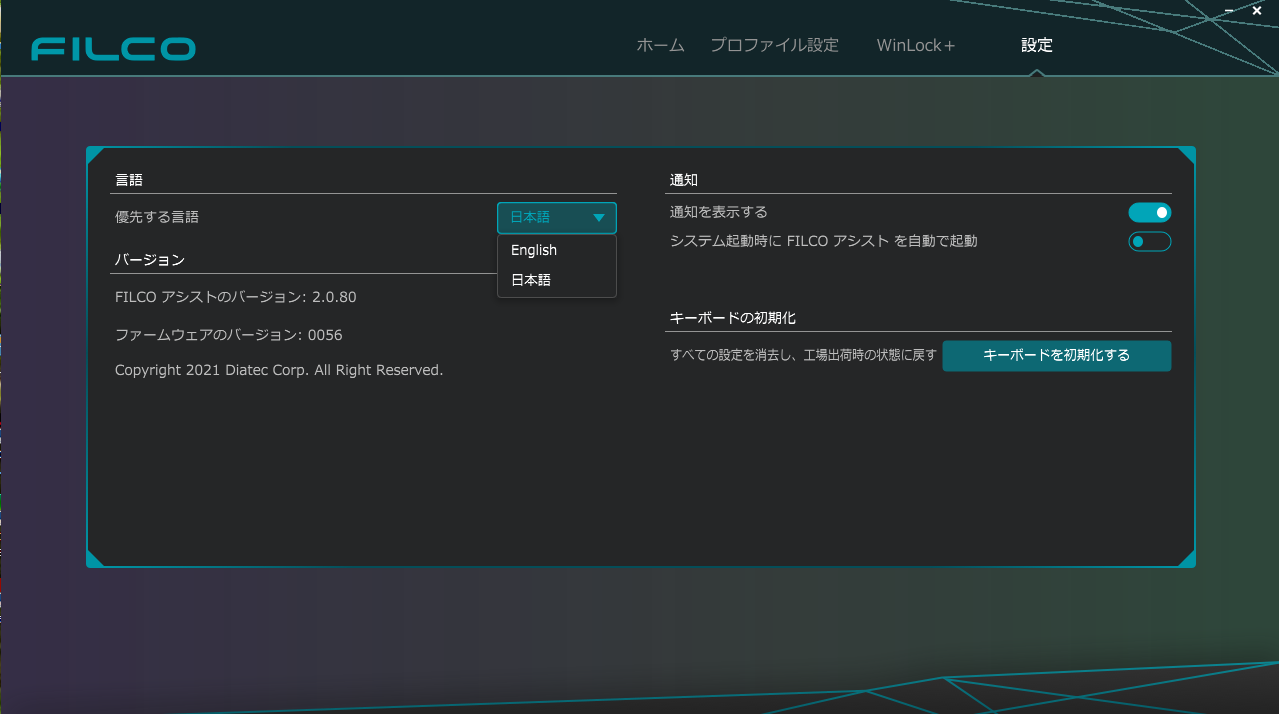
Task: Navigate to the ホーム tab
Action: pos(659,45)
